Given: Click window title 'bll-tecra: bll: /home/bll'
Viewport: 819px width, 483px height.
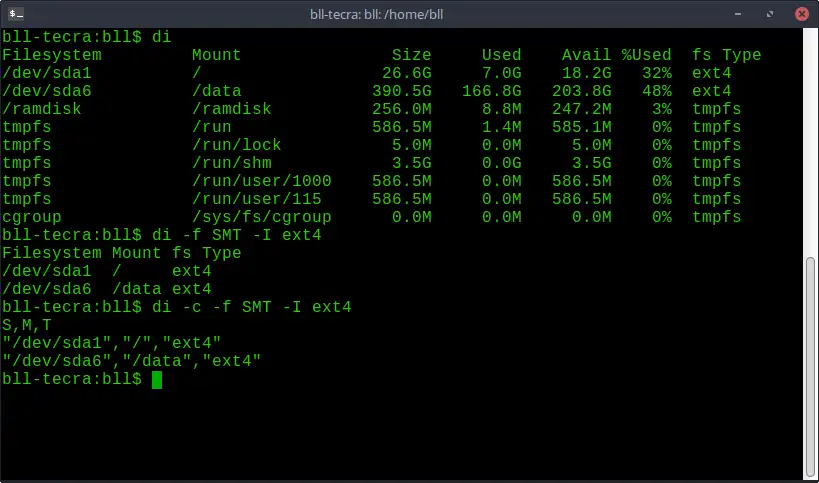Looking at the screenshot, I should 377,14.
